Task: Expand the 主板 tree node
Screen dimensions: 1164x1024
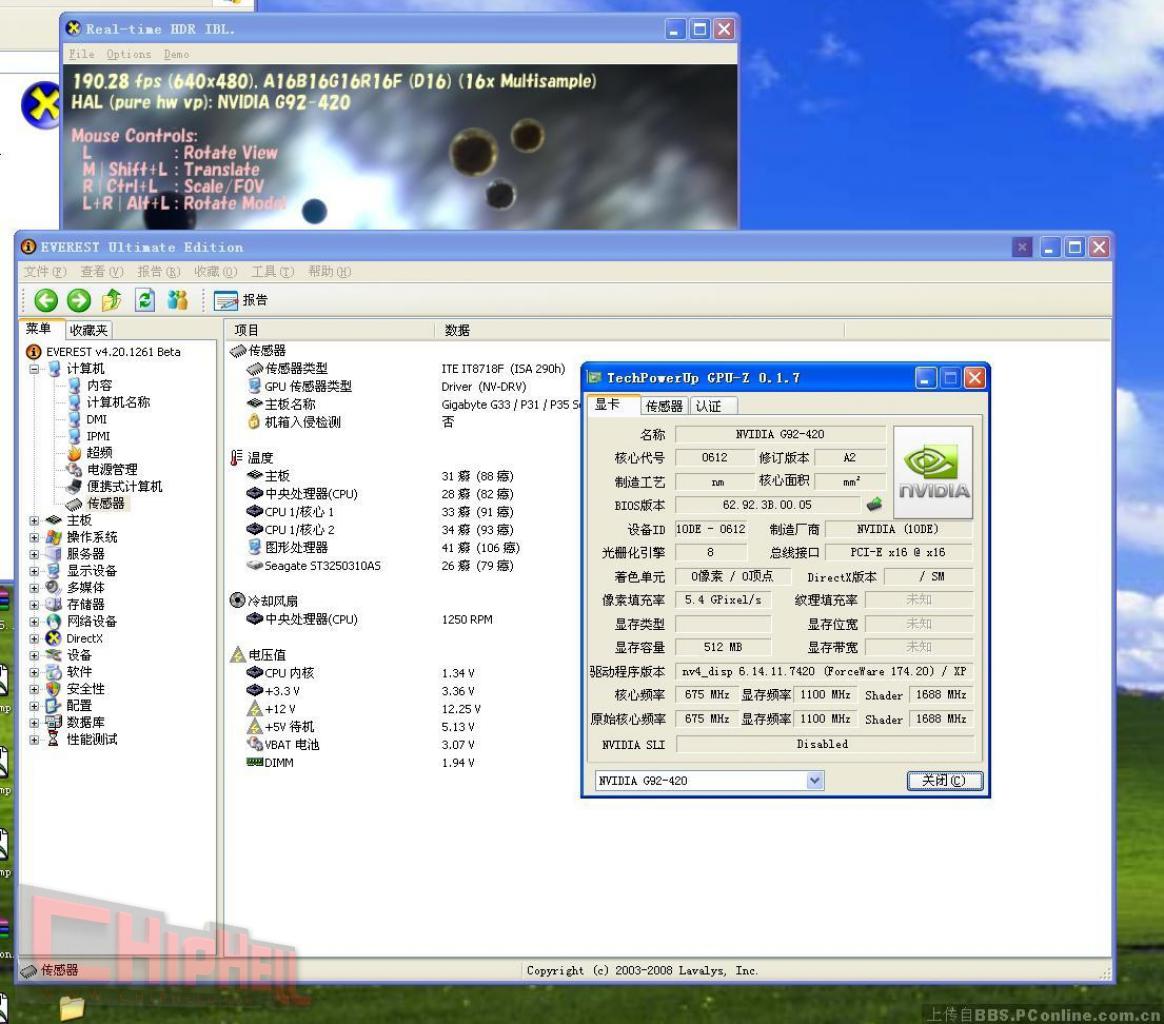Action: pyautogui.click(x=34, y=521)
